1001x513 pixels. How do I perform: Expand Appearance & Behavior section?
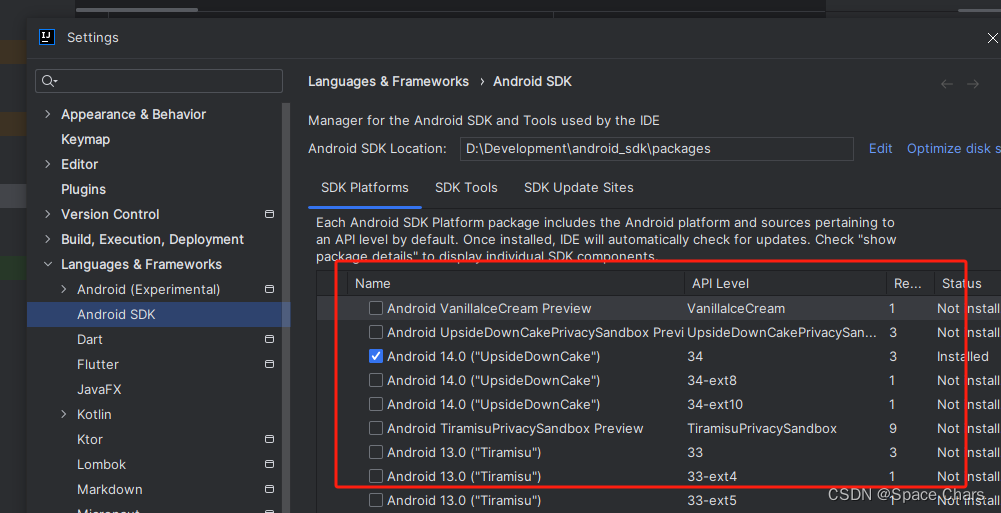(48, 114)
